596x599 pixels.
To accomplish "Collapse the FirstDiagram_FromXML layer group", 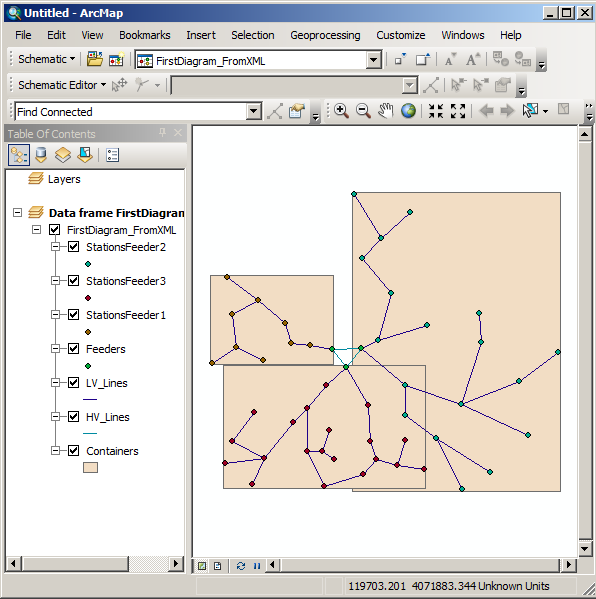I will 36,230.
